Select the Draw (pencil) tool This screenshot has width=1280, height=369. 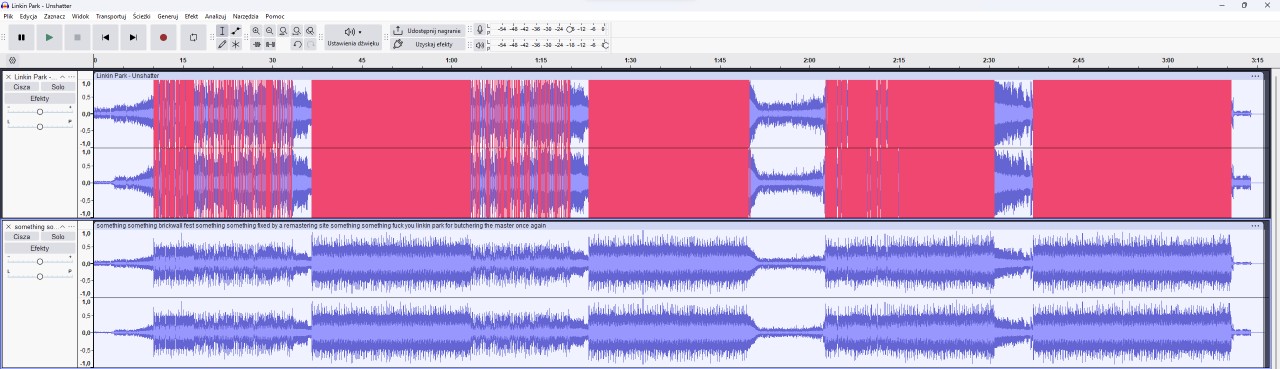(x=222, y=44)
